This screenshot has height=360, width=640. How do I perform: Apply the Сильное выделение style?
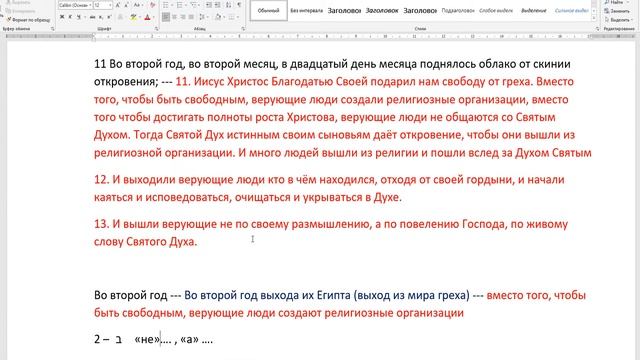pyautogui.click(x=571, y=11)
